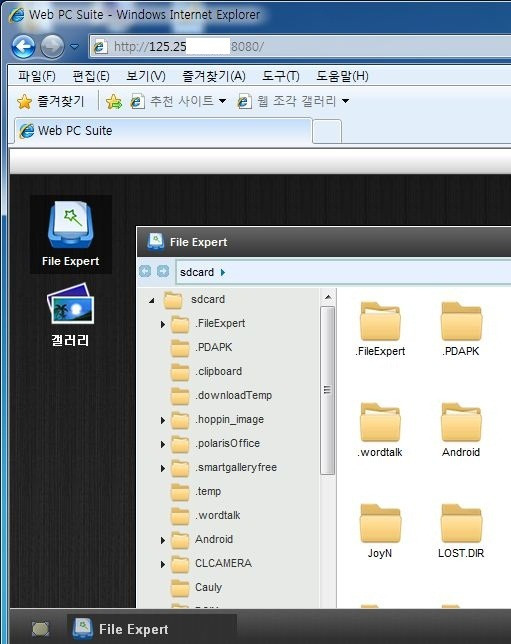
Task: Open .PDAPK folder in right pane
Action: [x=461, y=329]
